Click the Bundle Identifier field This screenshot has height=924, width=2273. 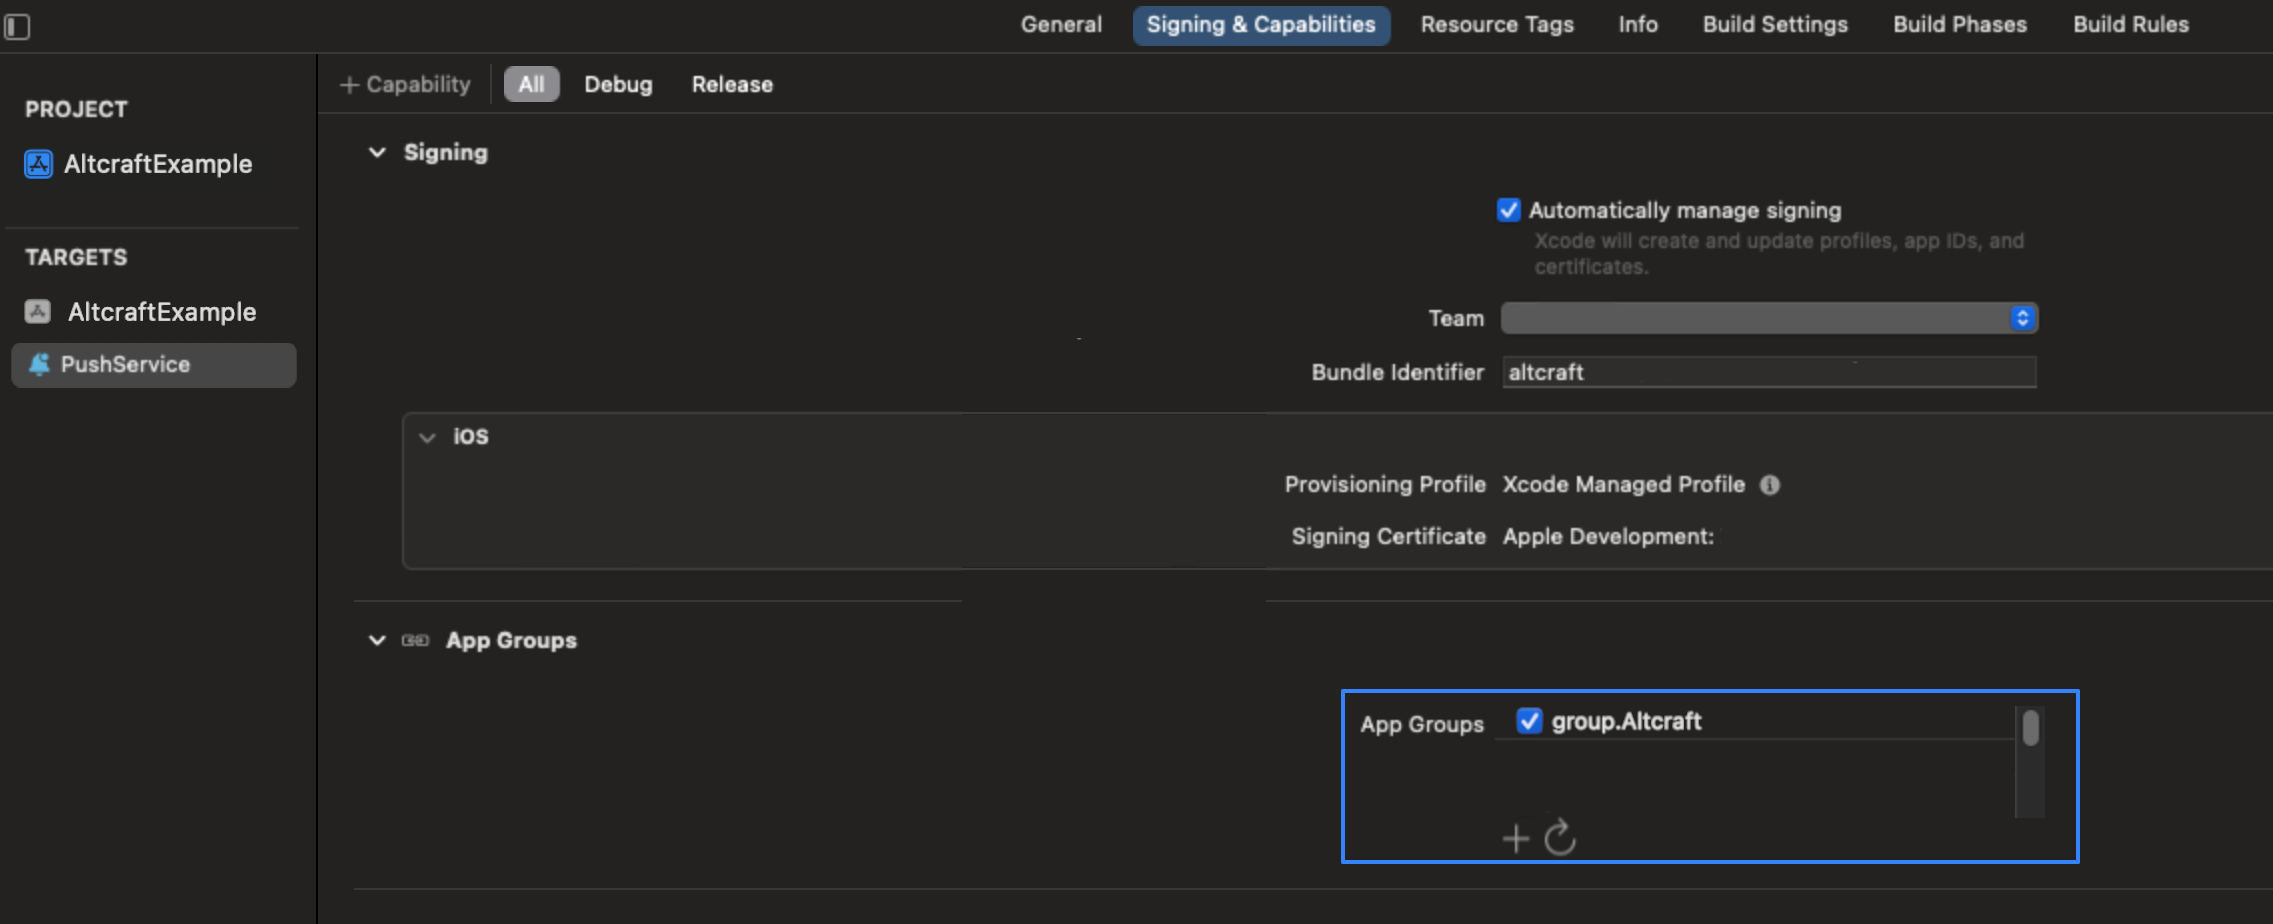[1769, 372]
